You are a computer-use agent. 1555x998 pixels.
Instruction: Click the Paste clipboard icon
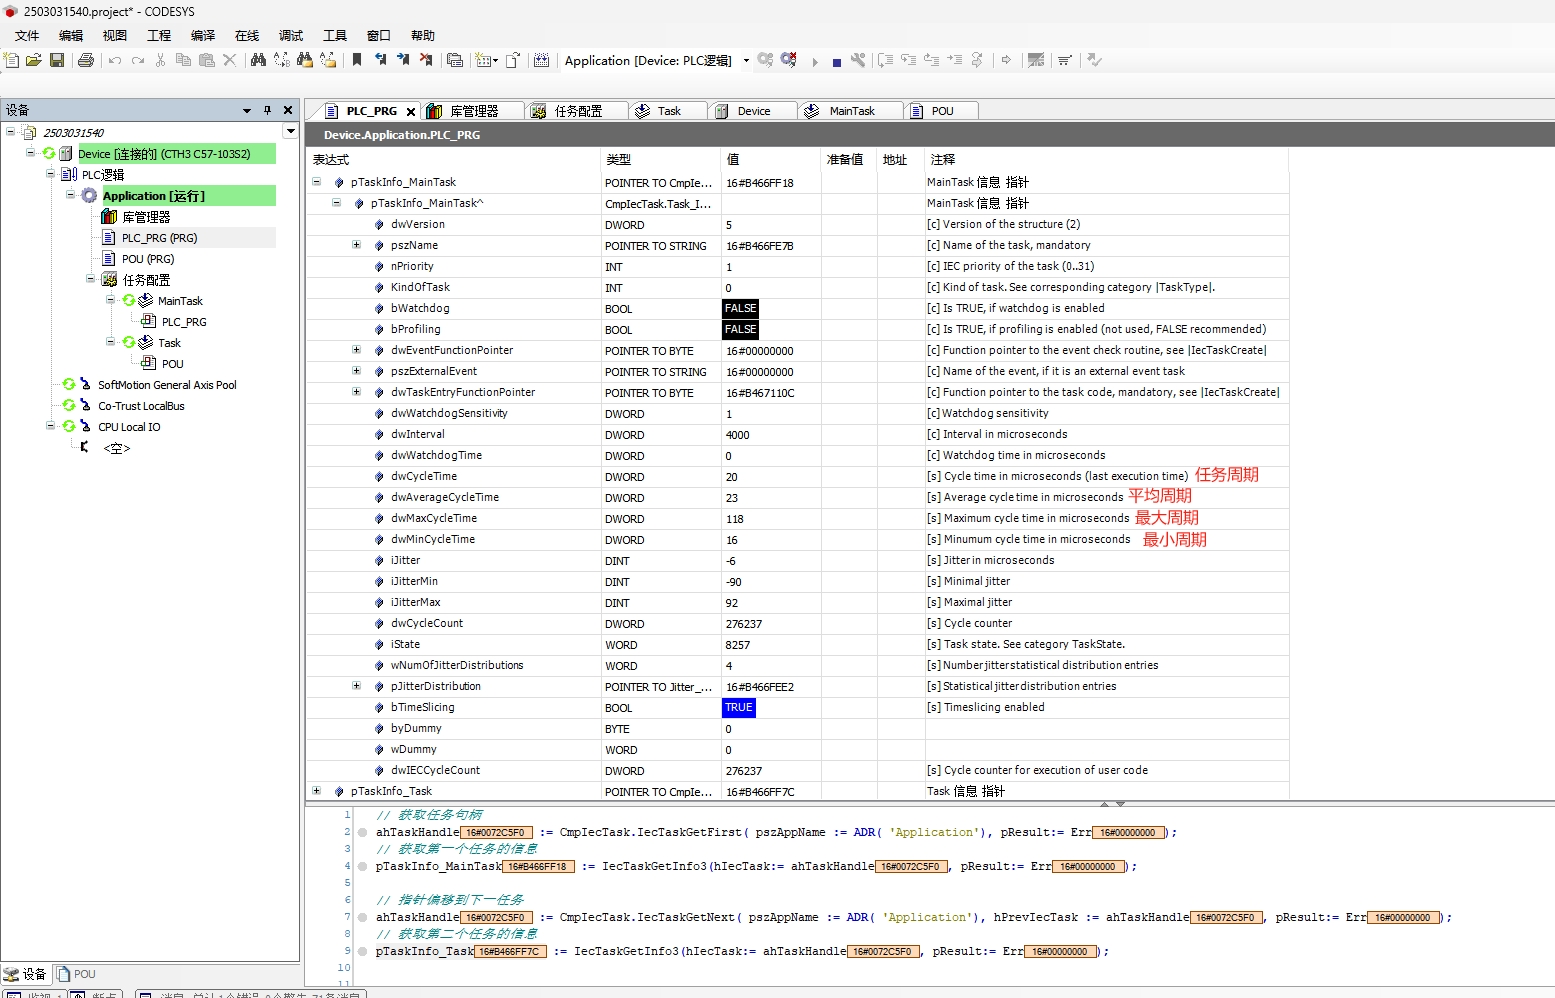pos(206,60)
